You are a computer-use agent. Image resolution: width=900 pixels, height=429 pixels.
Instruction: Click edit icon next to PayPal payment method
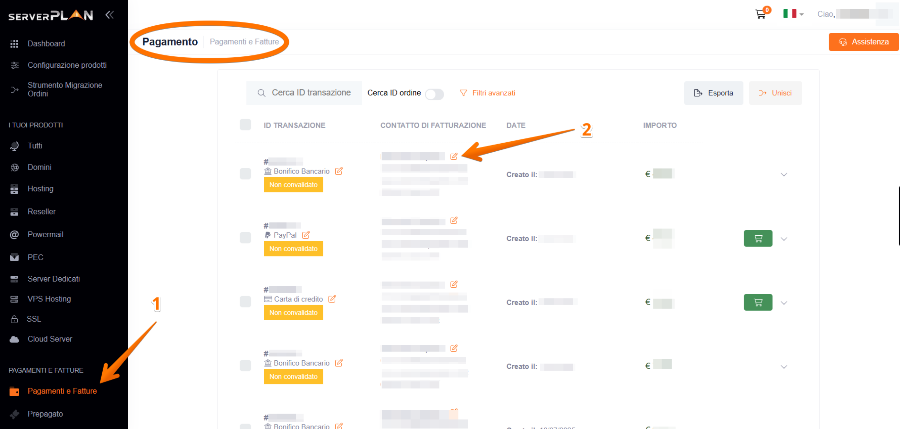point(306,235)
